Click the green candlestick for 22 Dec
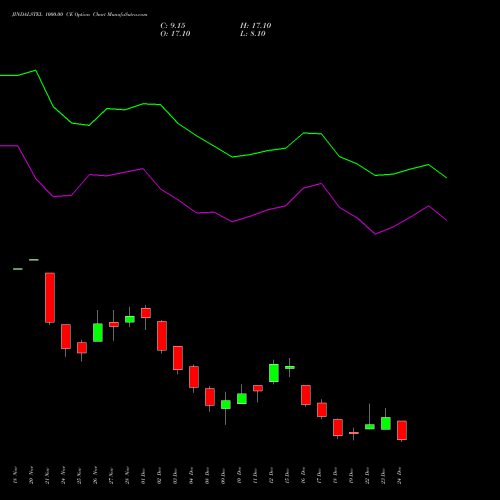500x500 pixels. tap(370, 427)
